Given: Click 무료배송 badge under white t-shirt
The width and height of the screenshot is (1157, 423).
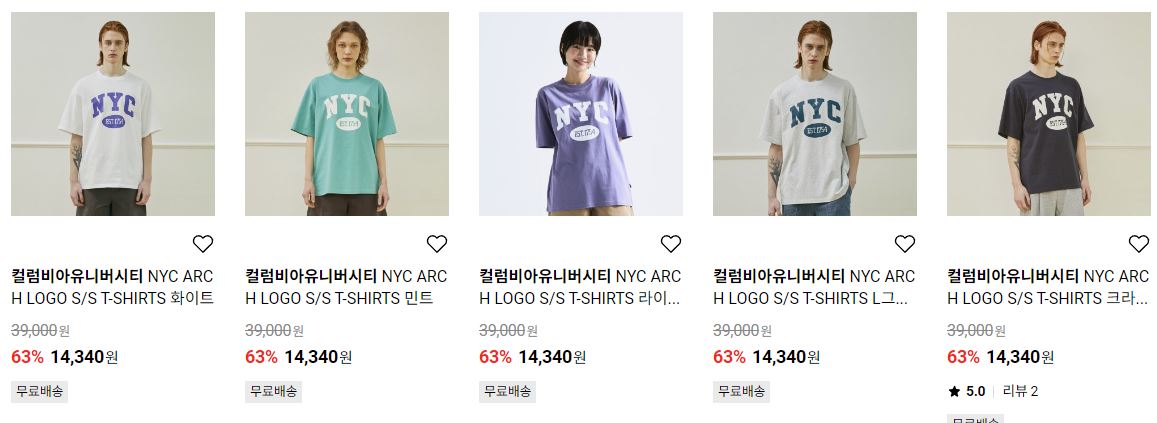Looking at the screenshot, I should click(40, 391).
